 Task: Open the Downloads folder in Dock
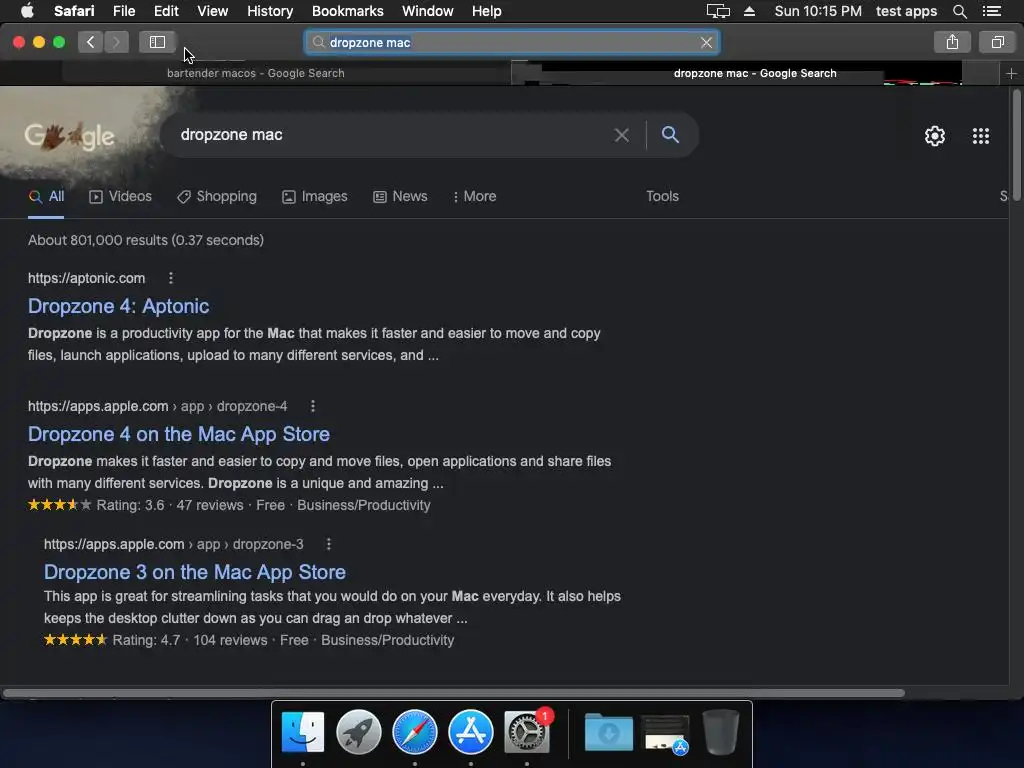point(609,732)
